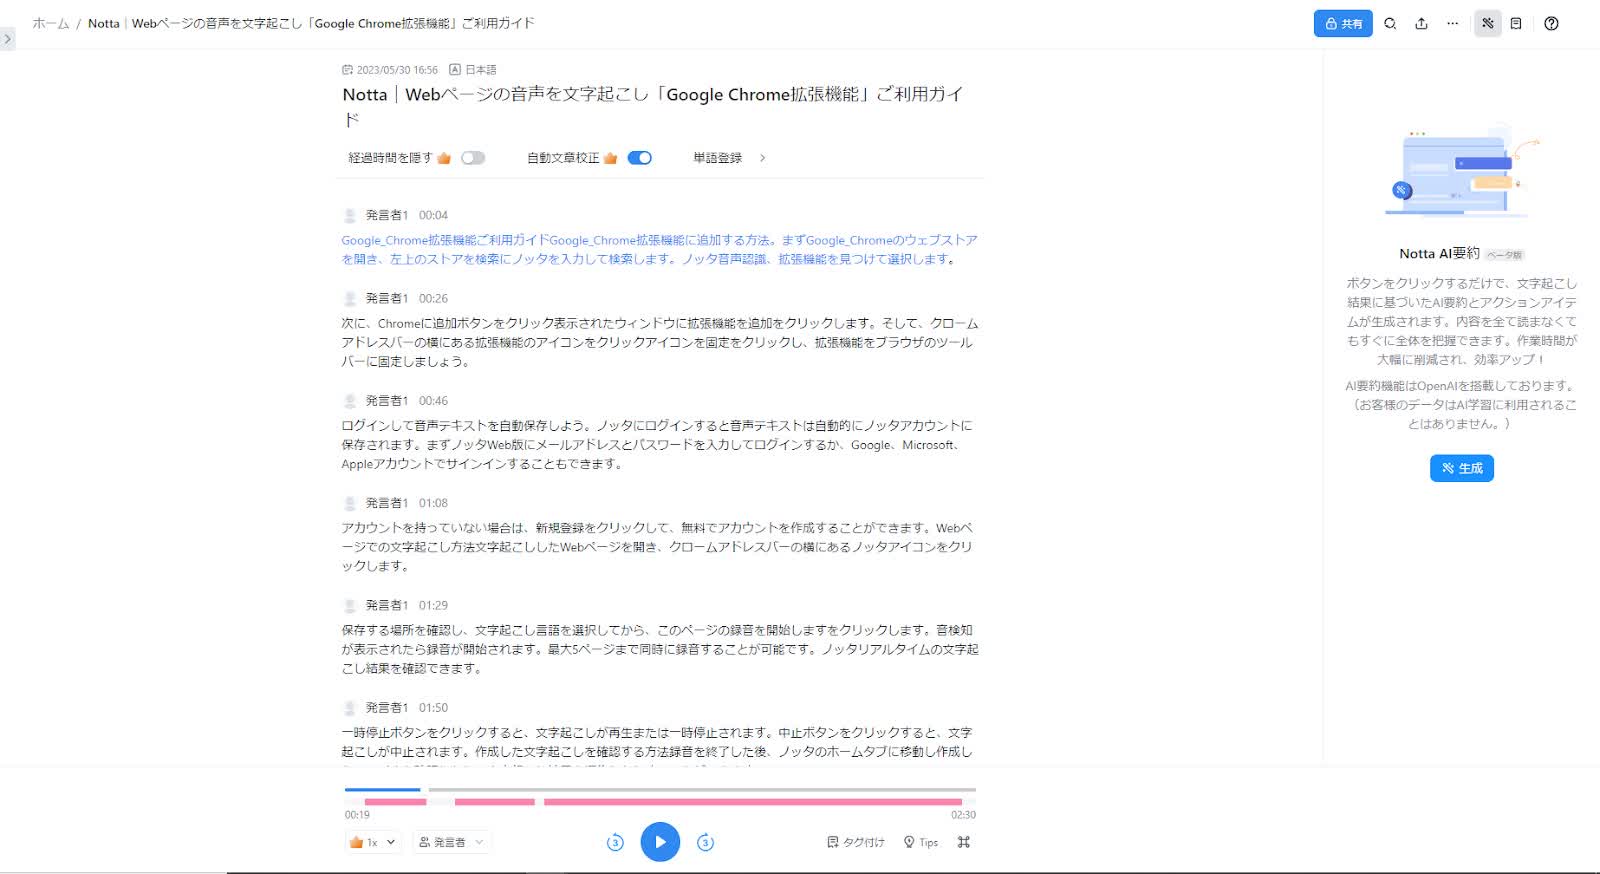Viewport: 1600px width, 874px height.
Task: Click the 日本語 language icon
Action: pos(455,70)
